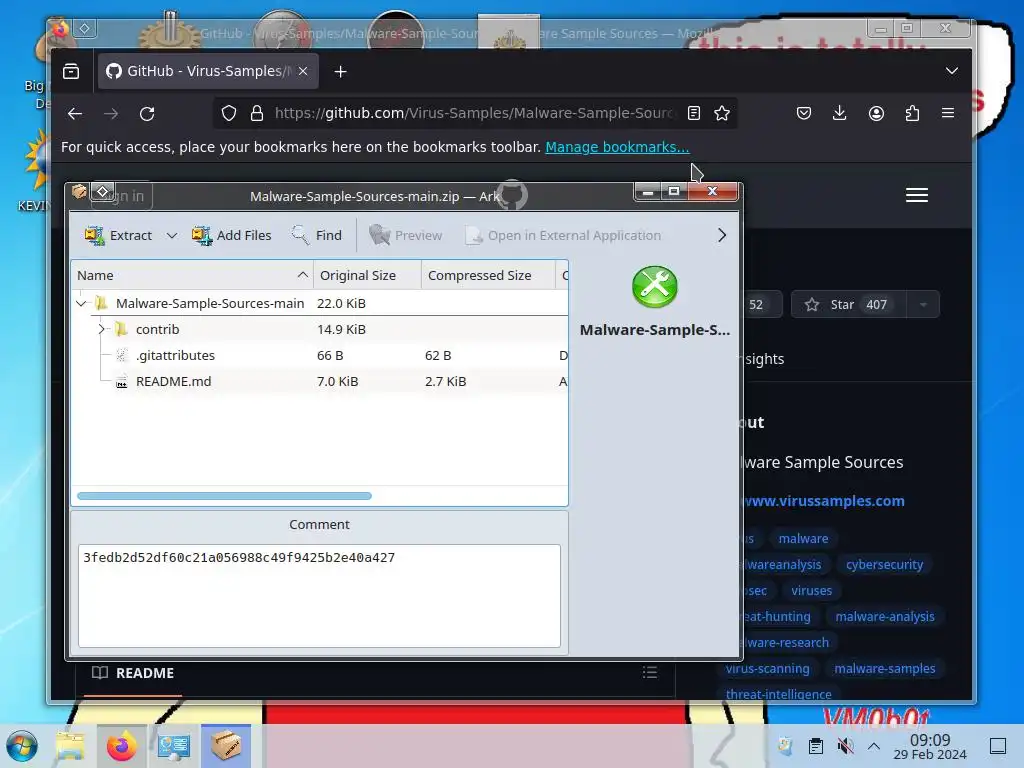Open the www.virussamples.com link

[824, 501]
